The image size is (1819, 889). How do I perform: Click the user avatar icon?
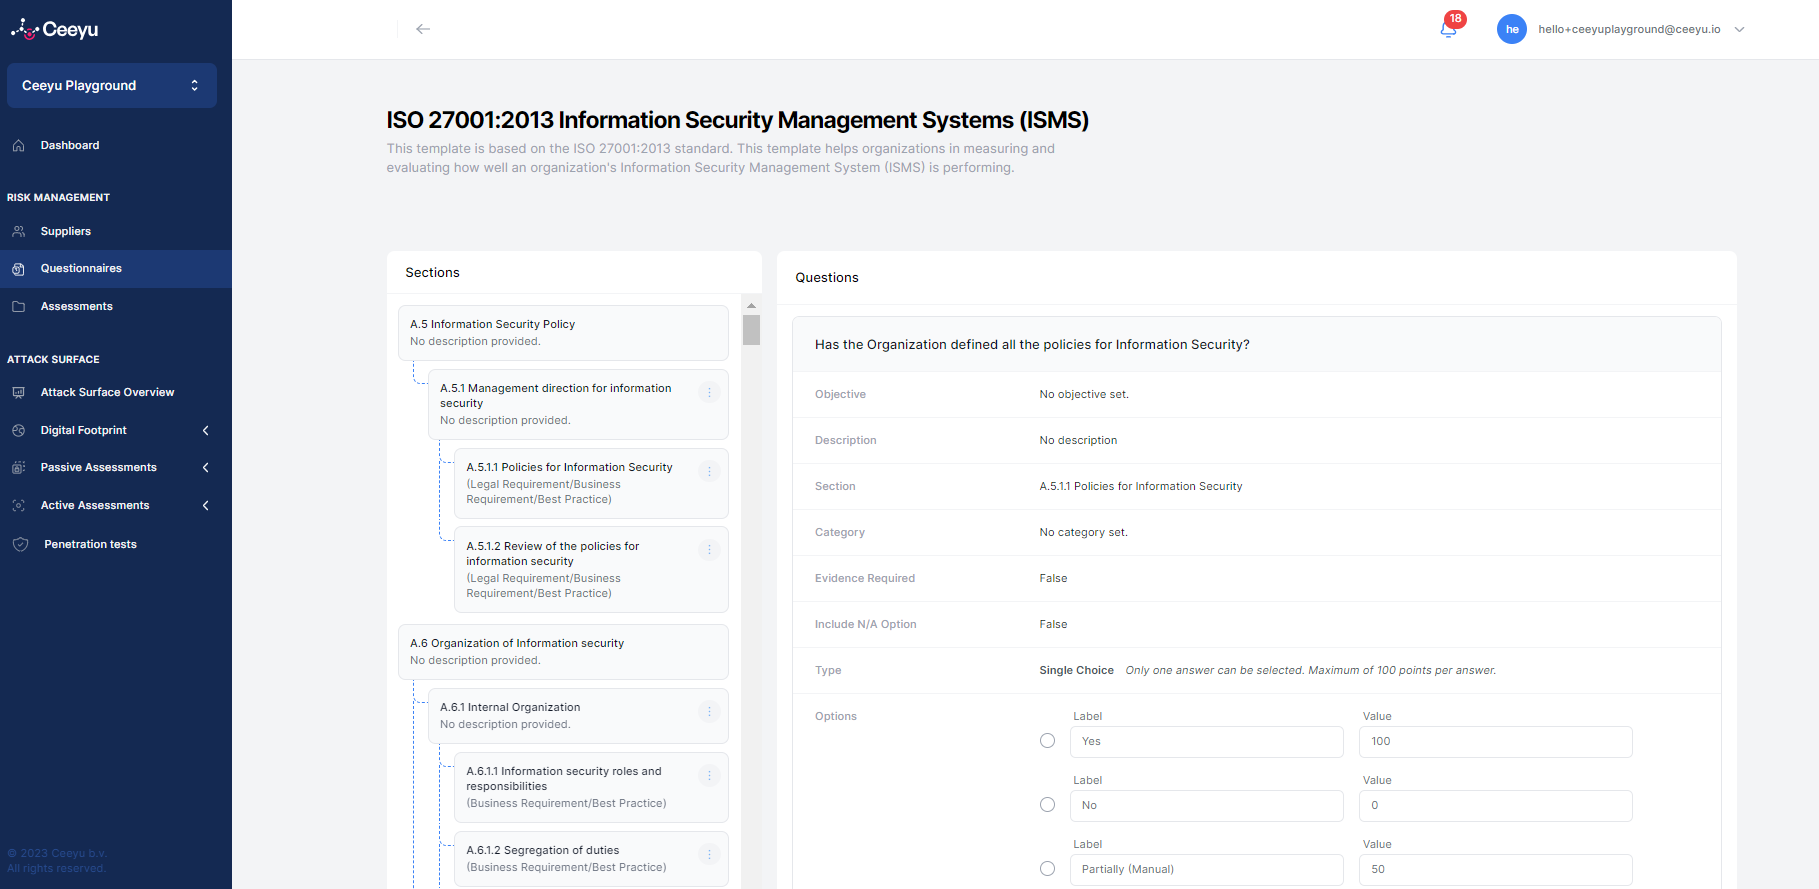(x=1511, y=29)
